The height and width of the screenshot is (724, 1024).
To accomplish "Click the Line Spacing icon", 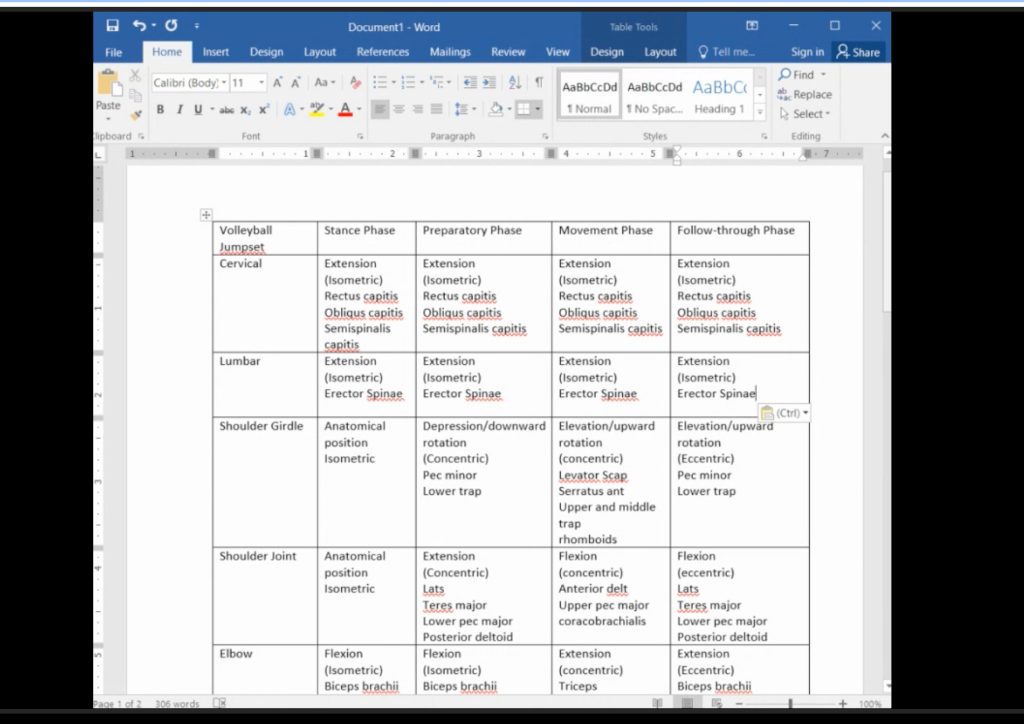I will (461, 110).
